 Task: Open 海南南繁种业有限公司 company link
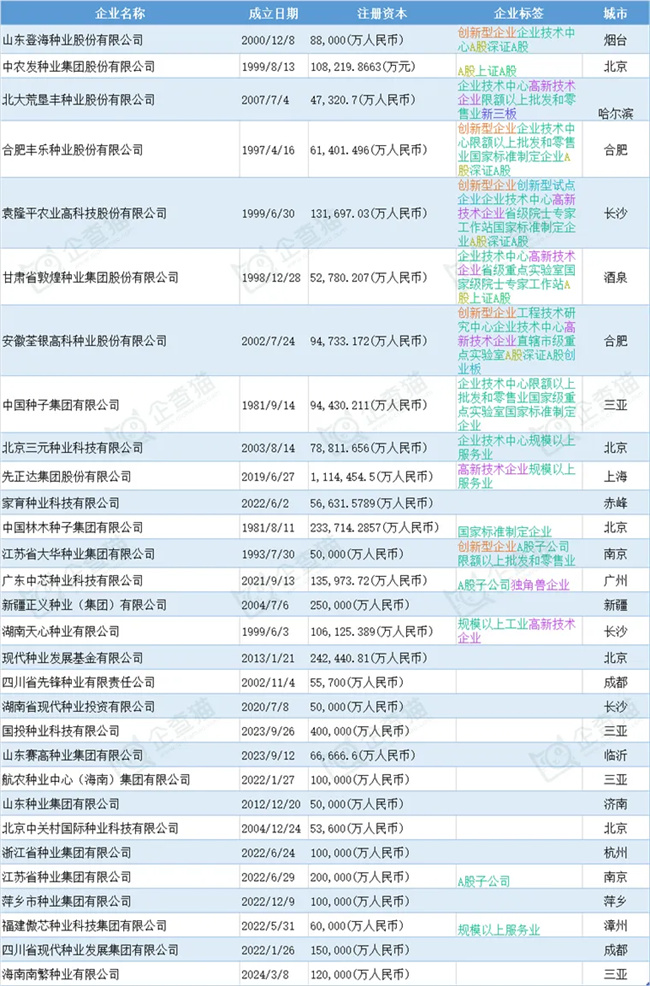coord(62,973)
